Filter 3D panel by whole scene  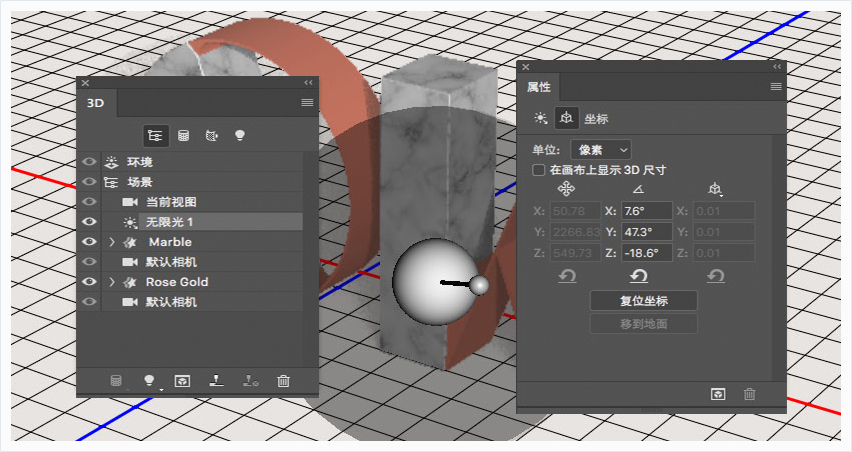pyautogui.click(x=155, y=136)
